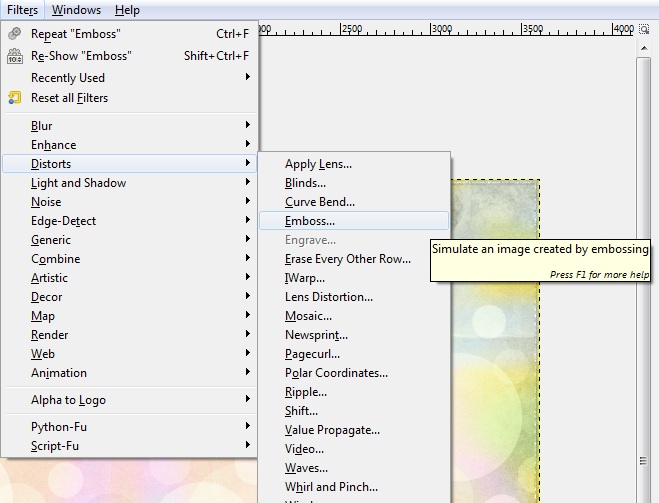659x503 pixels.
Task: Open the Distorts submenu
Action: [129, 163]
